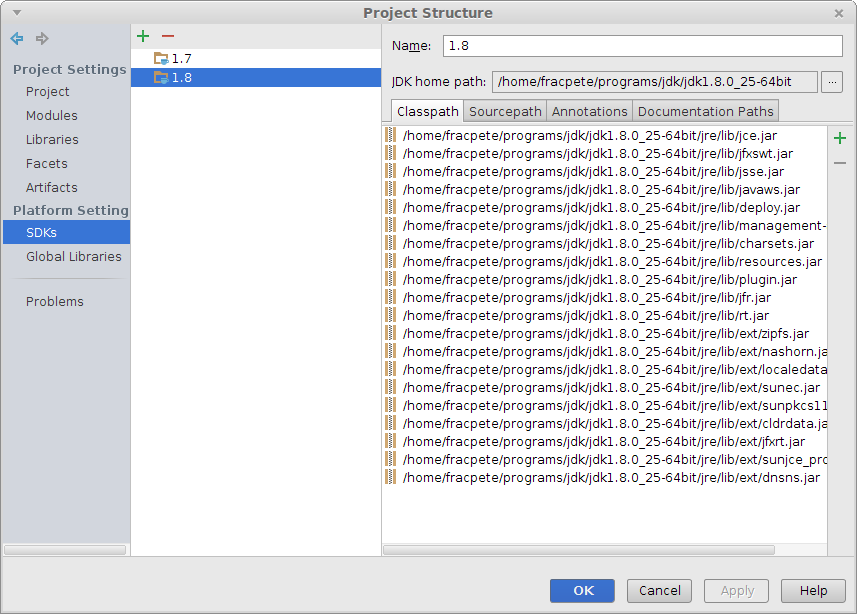The width and height of the screenshot is (857, 614).
Task: Add classpath entry with green plus
Action: (x=840, y=138)
